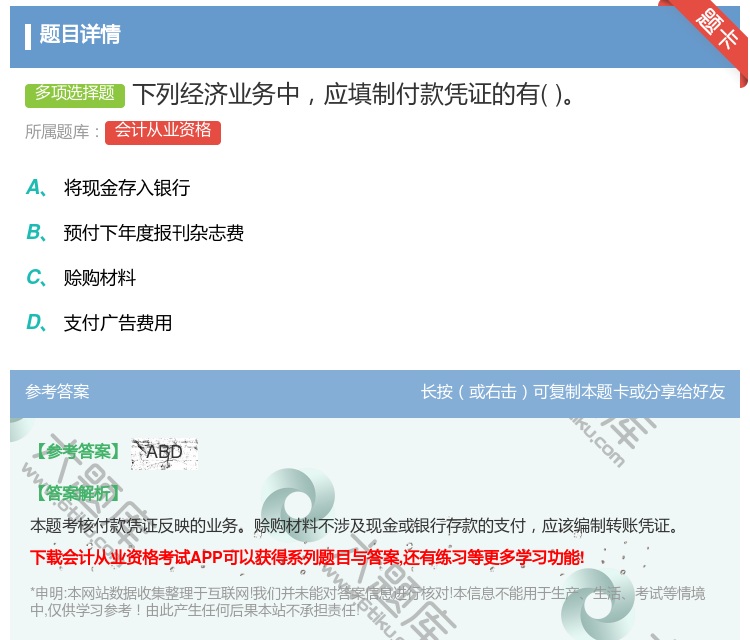Screen dimensions: 750x640
Task: Click the copy or share hint text
Action: [x=573, y=392]
